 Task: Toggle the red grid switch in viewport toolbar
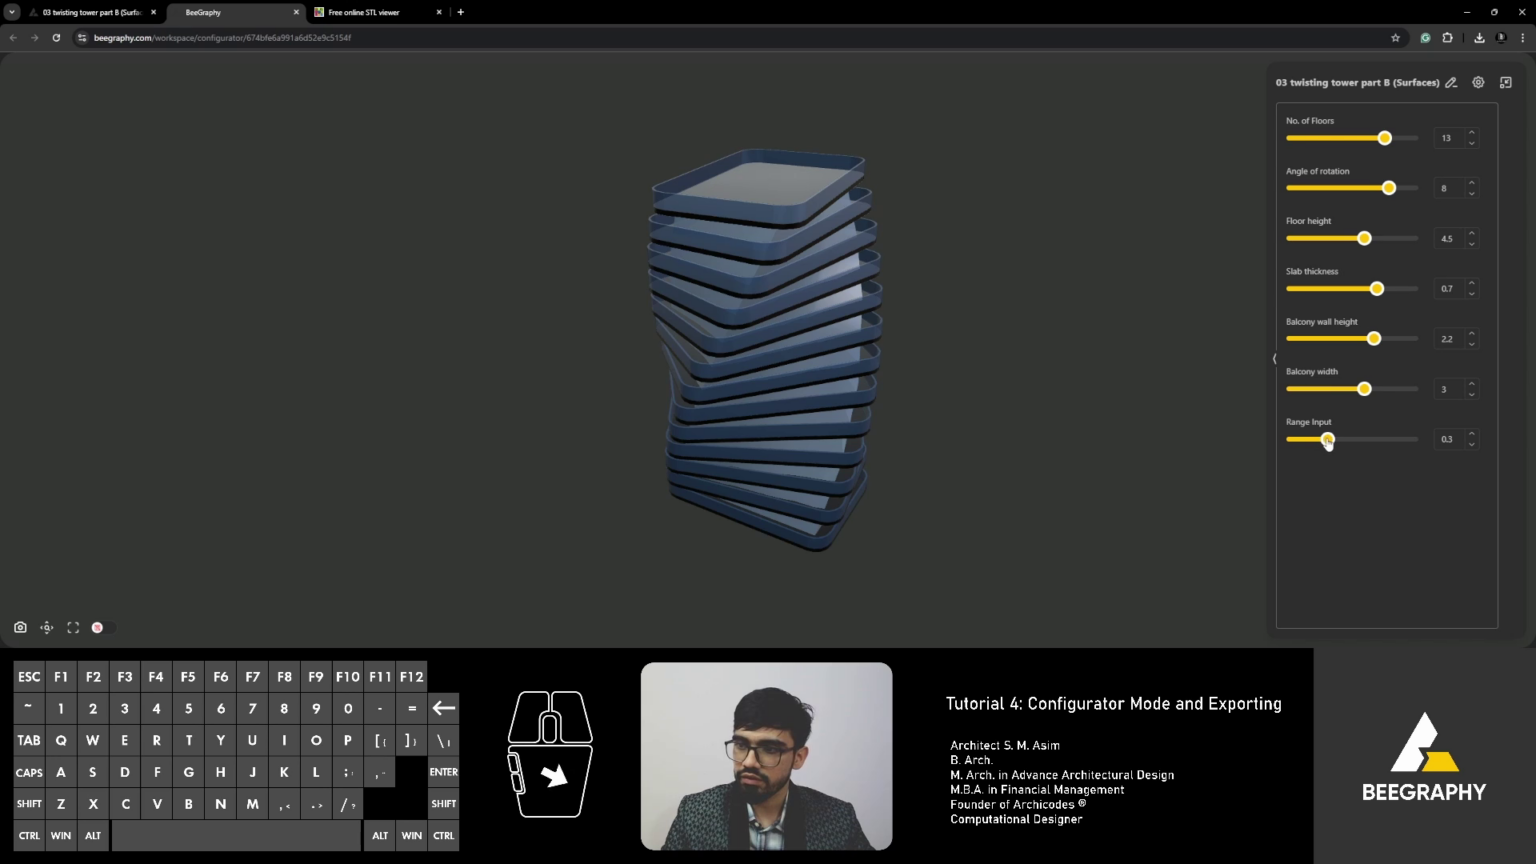97,627
